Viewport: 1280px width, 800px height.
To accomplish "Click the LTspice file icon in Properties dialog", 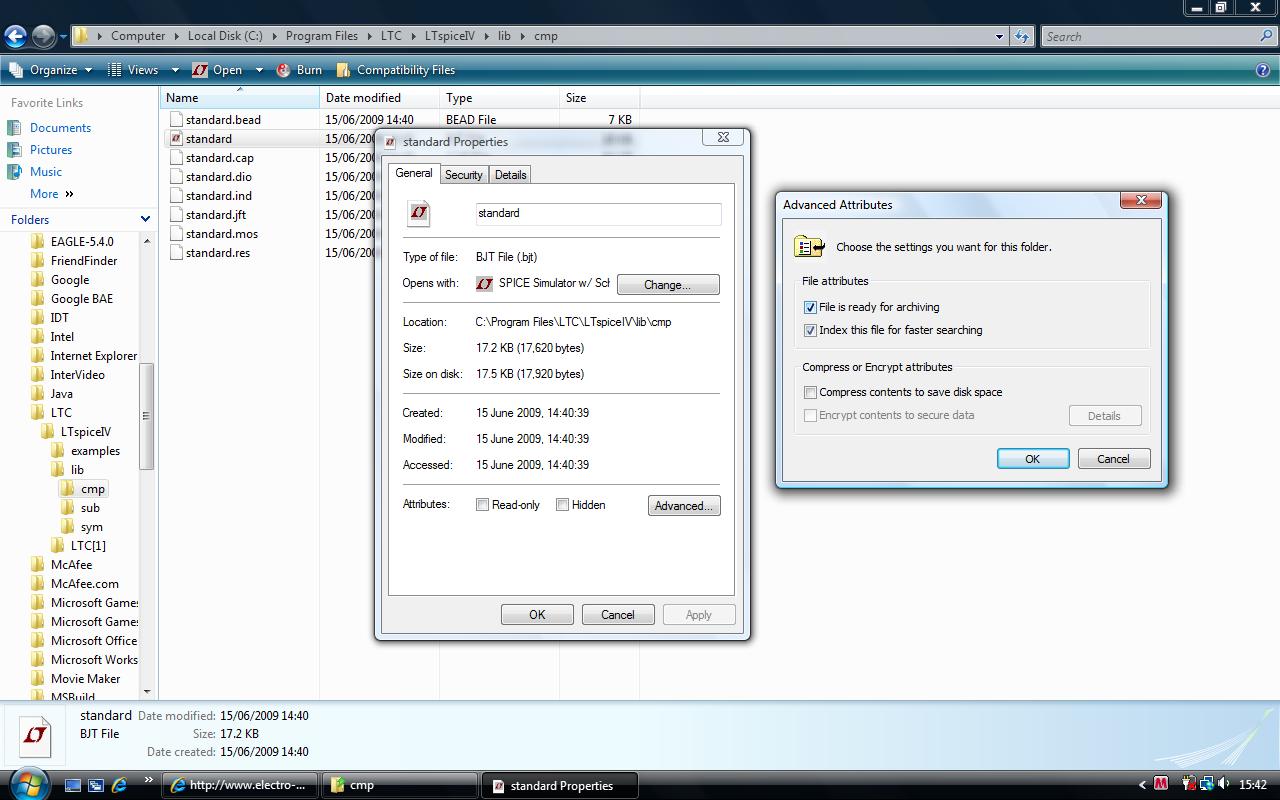I will click(x=419, y=212).
